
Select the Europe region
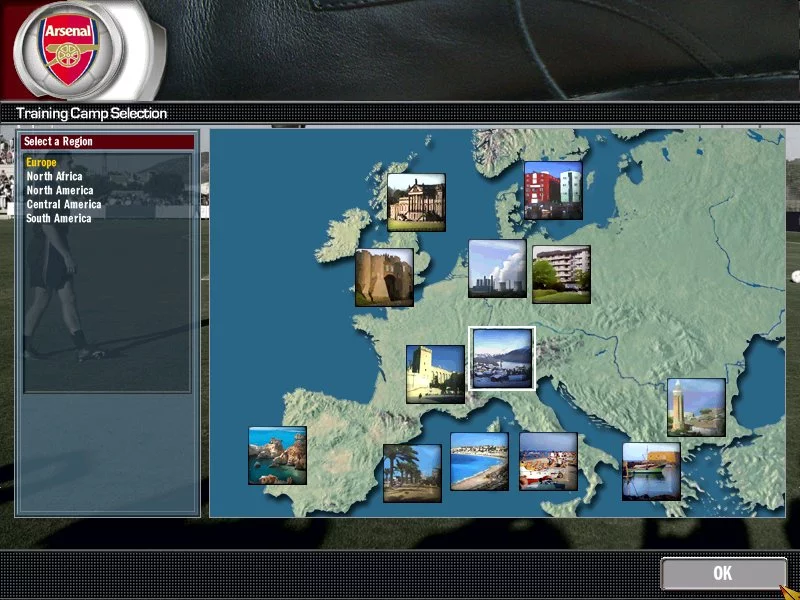click(x=41, y=162)
